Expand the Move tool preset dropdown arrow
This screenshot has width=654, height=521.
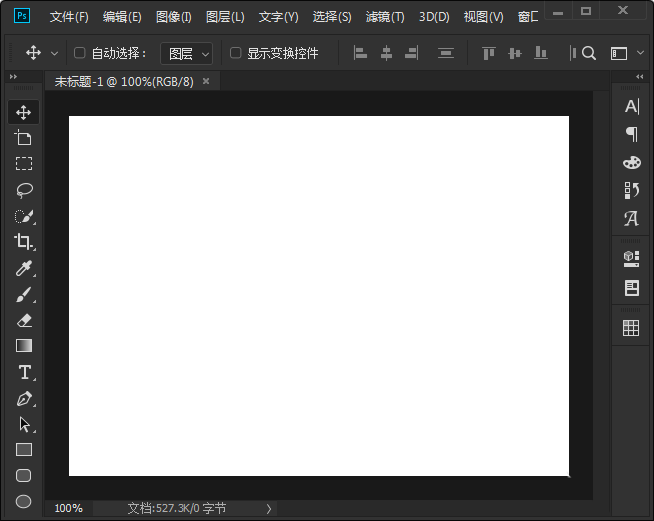click(x=54, y=53)
